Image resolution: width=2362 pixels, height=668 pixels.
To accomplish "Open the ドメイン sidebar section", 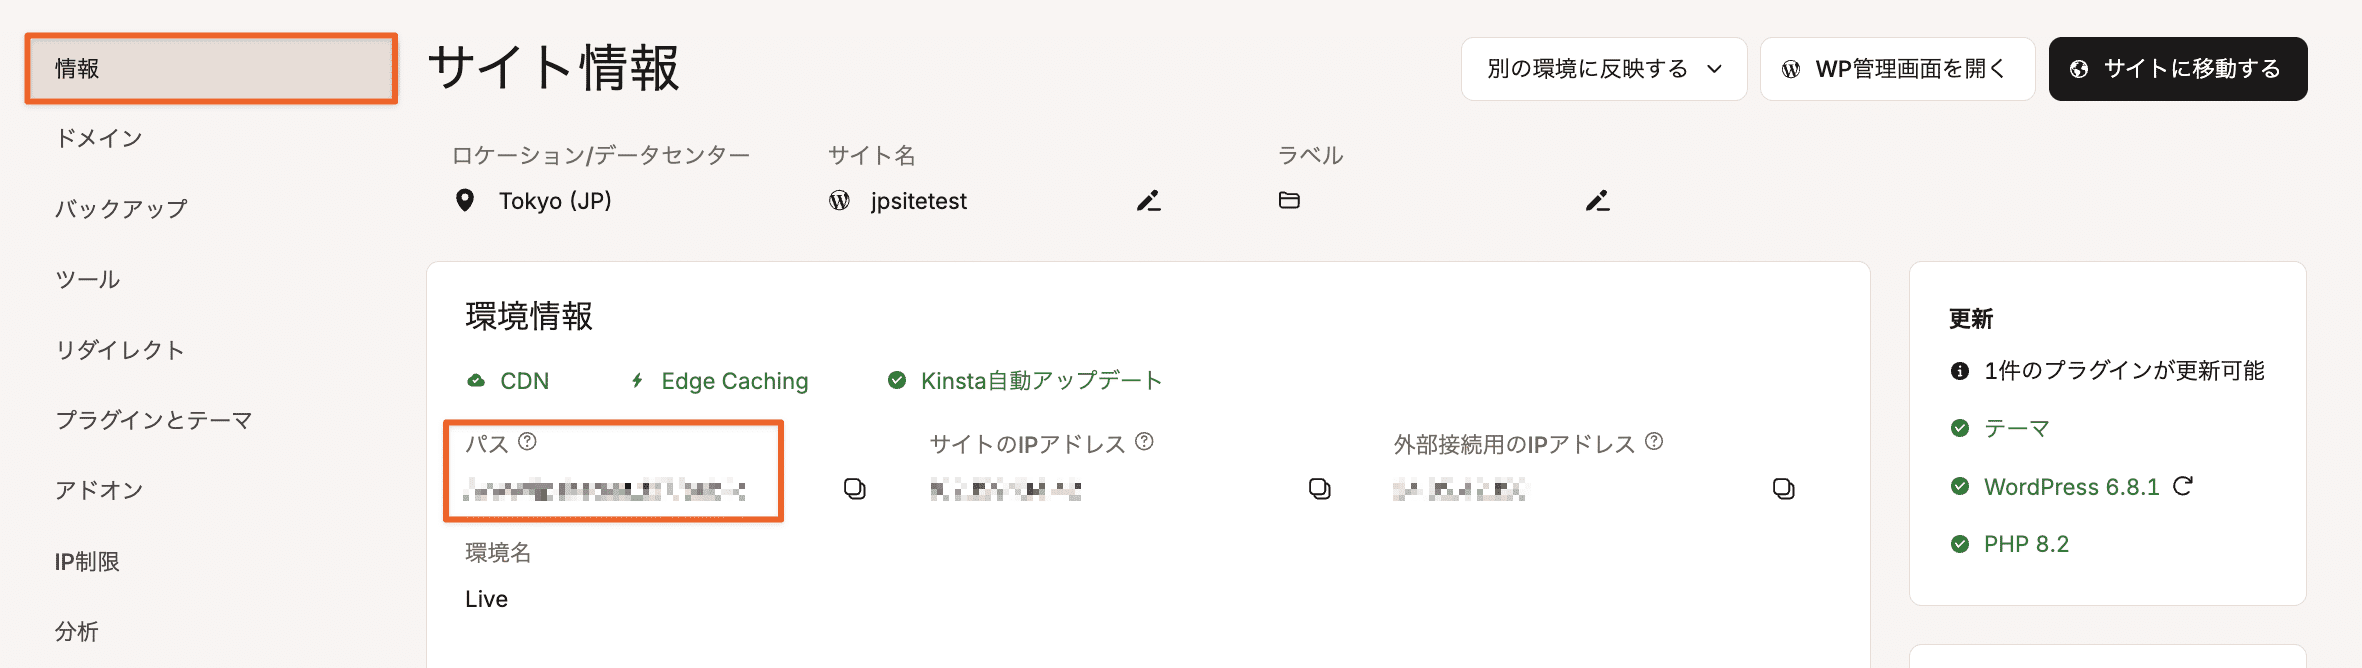I will click(x=97, y=139).
